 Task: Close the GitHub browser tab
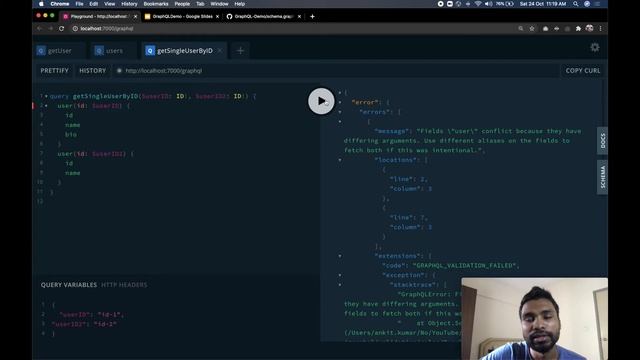299,16
